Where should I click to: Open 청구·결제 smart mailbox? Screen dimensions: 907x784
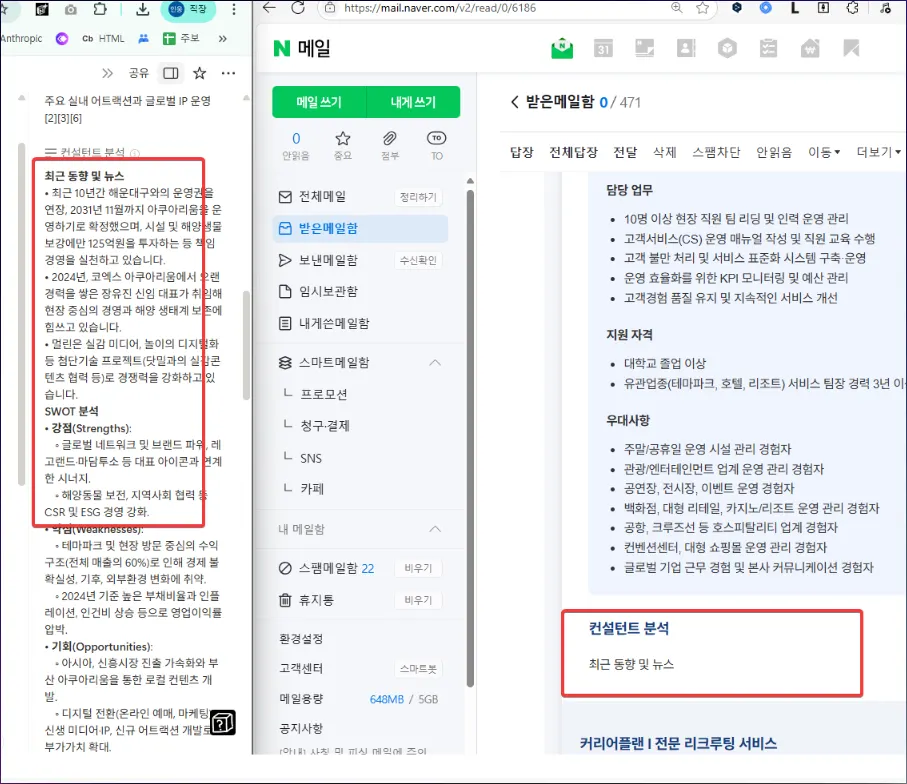tap(325, 426)
